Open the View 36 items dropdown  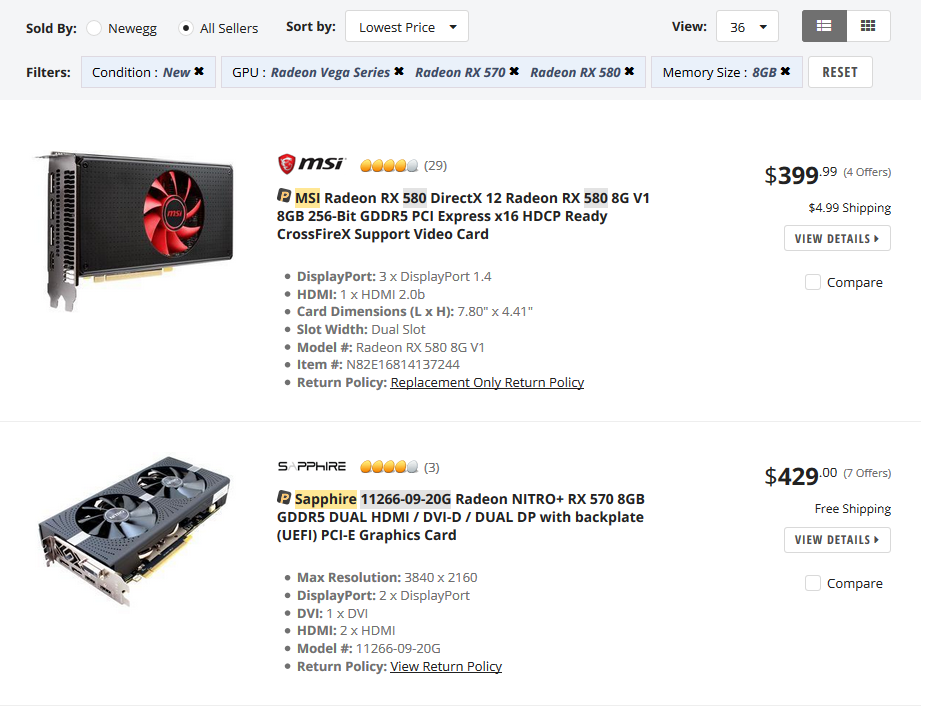coord(747,27)
